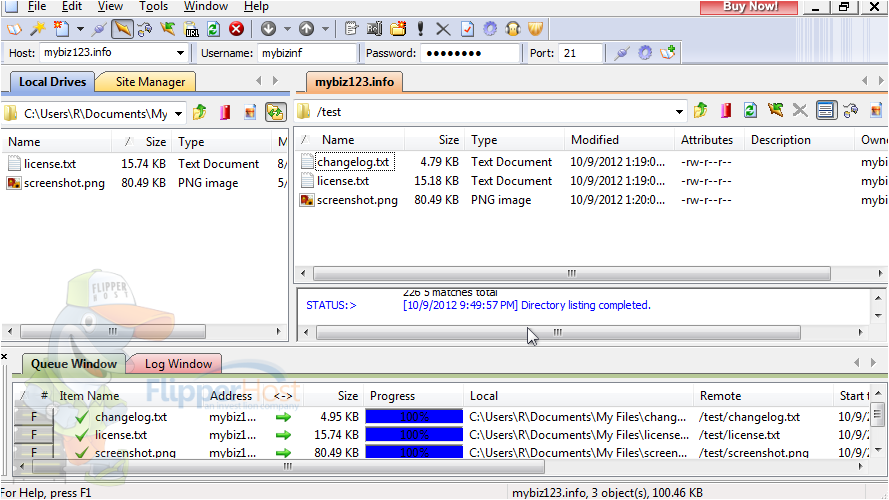
Task: Click the Download arrow icon in toolbar
Action: tap(269, 28)
